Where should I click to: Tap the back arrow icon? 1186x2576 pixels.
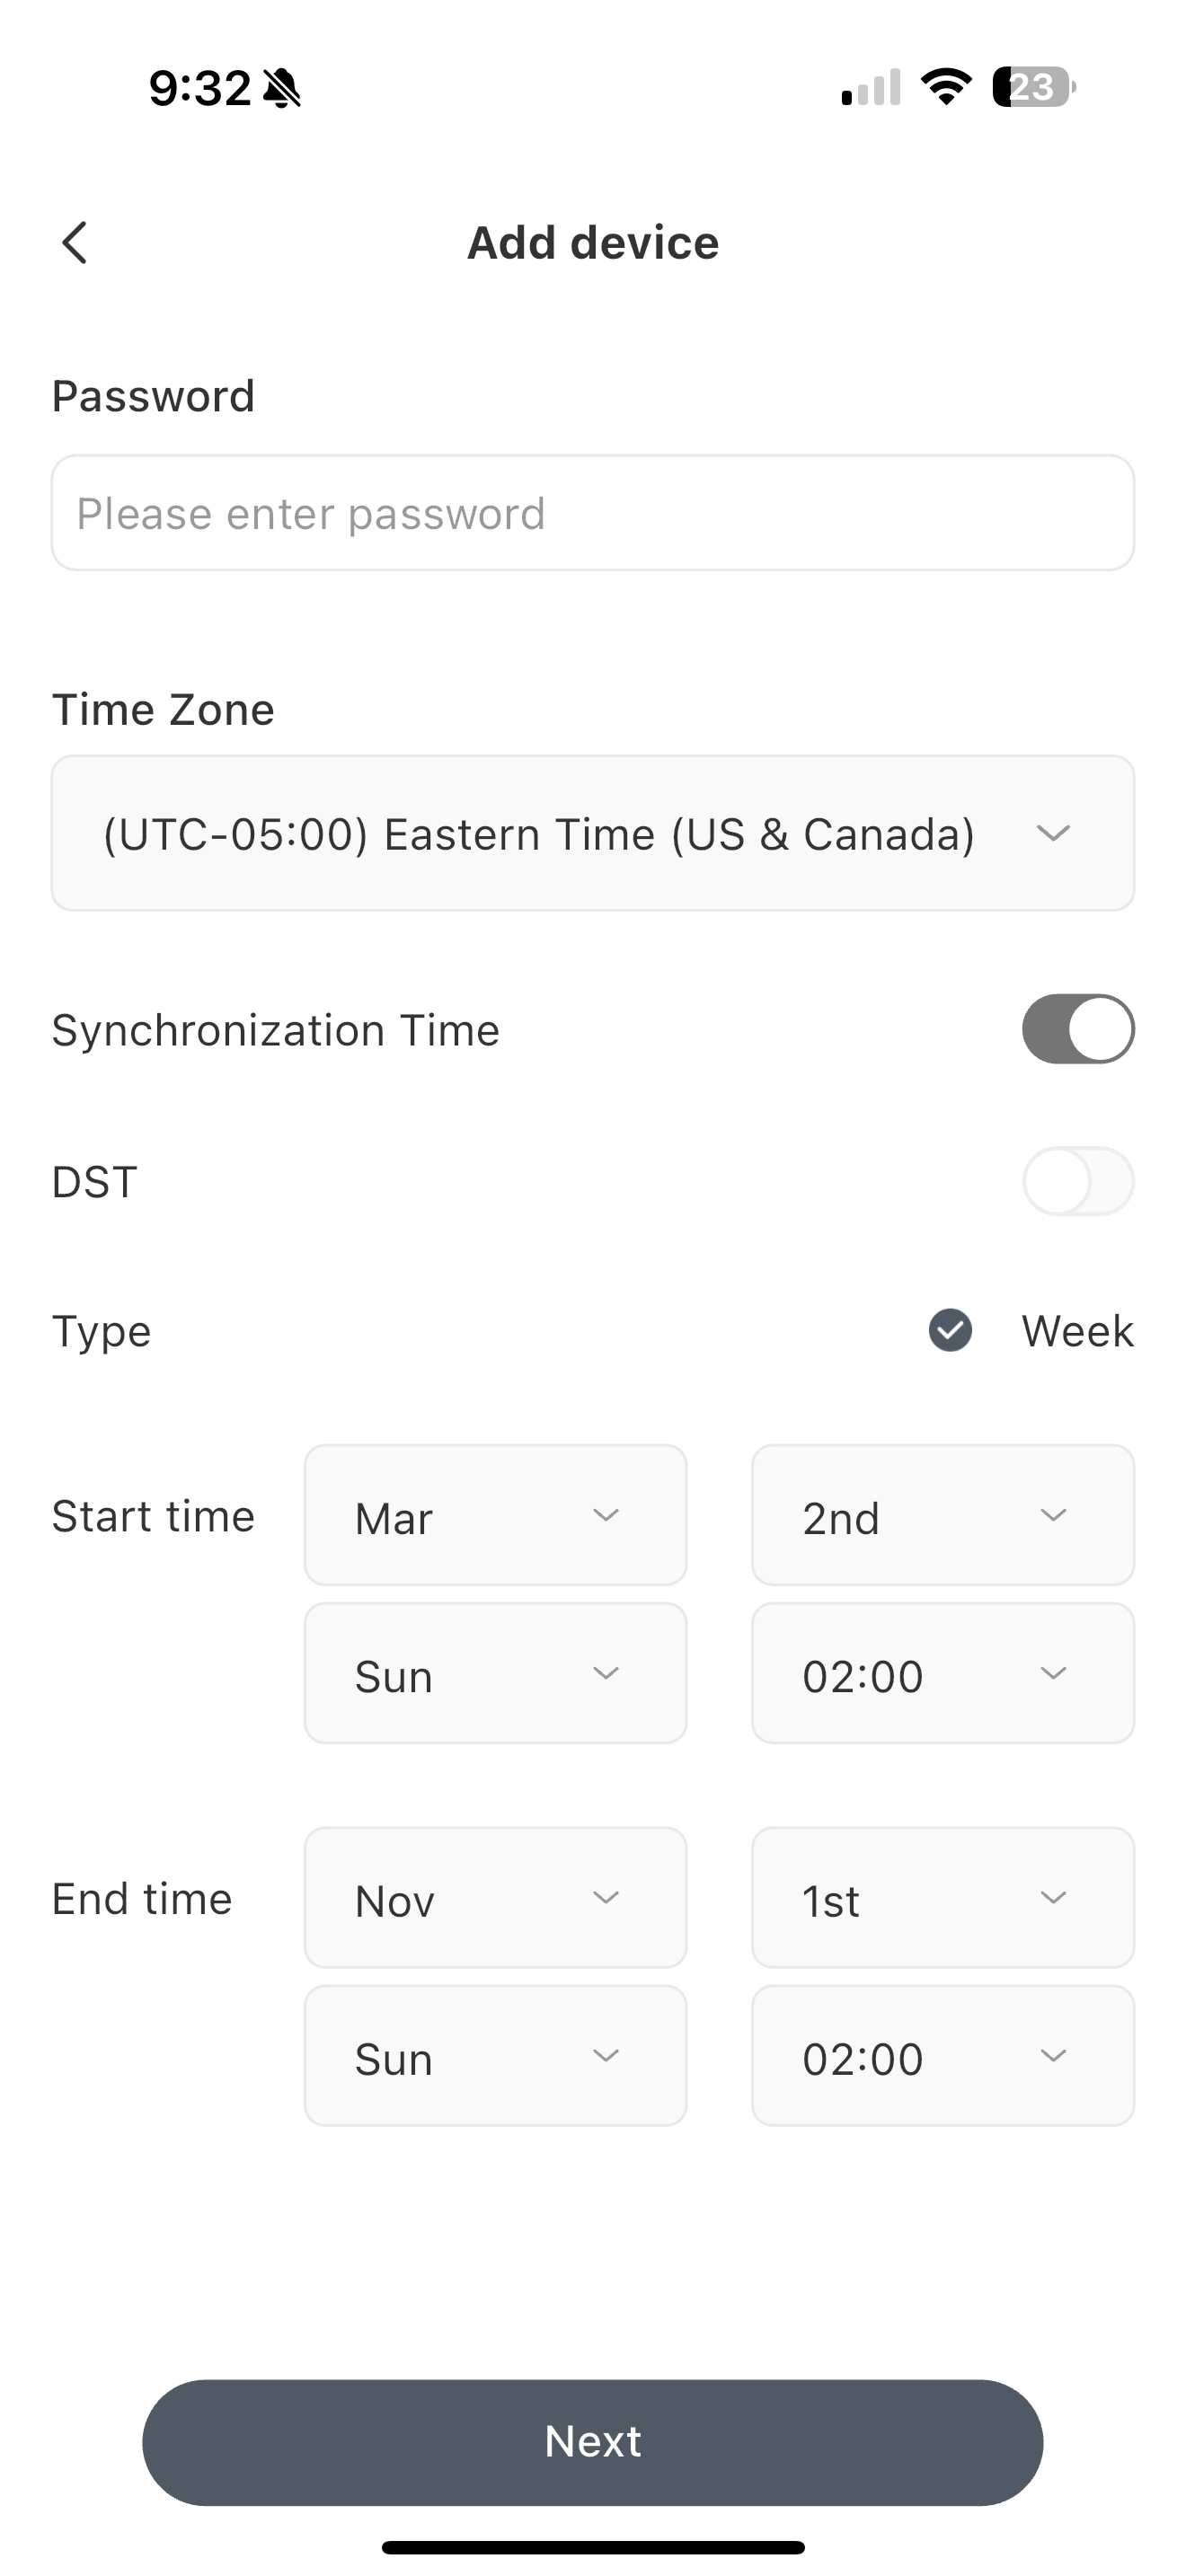(75, 243)
